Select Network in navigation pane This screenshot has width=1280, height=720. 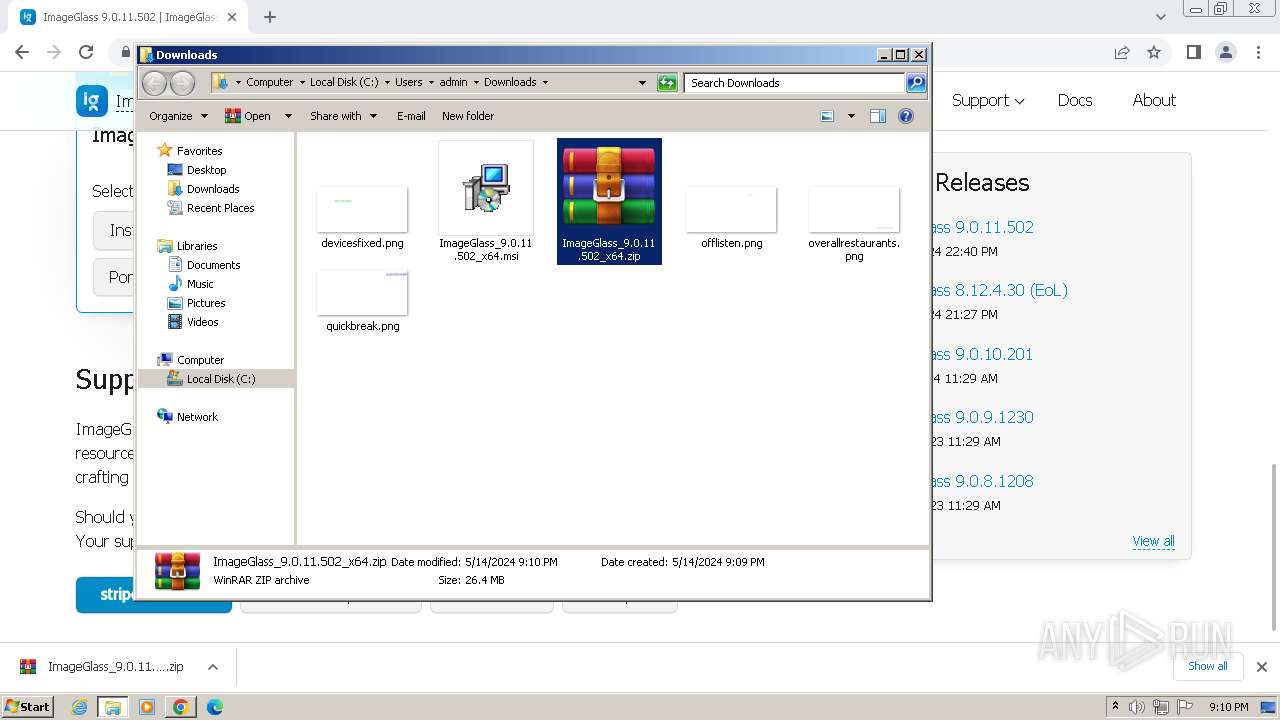click(197, 417)
